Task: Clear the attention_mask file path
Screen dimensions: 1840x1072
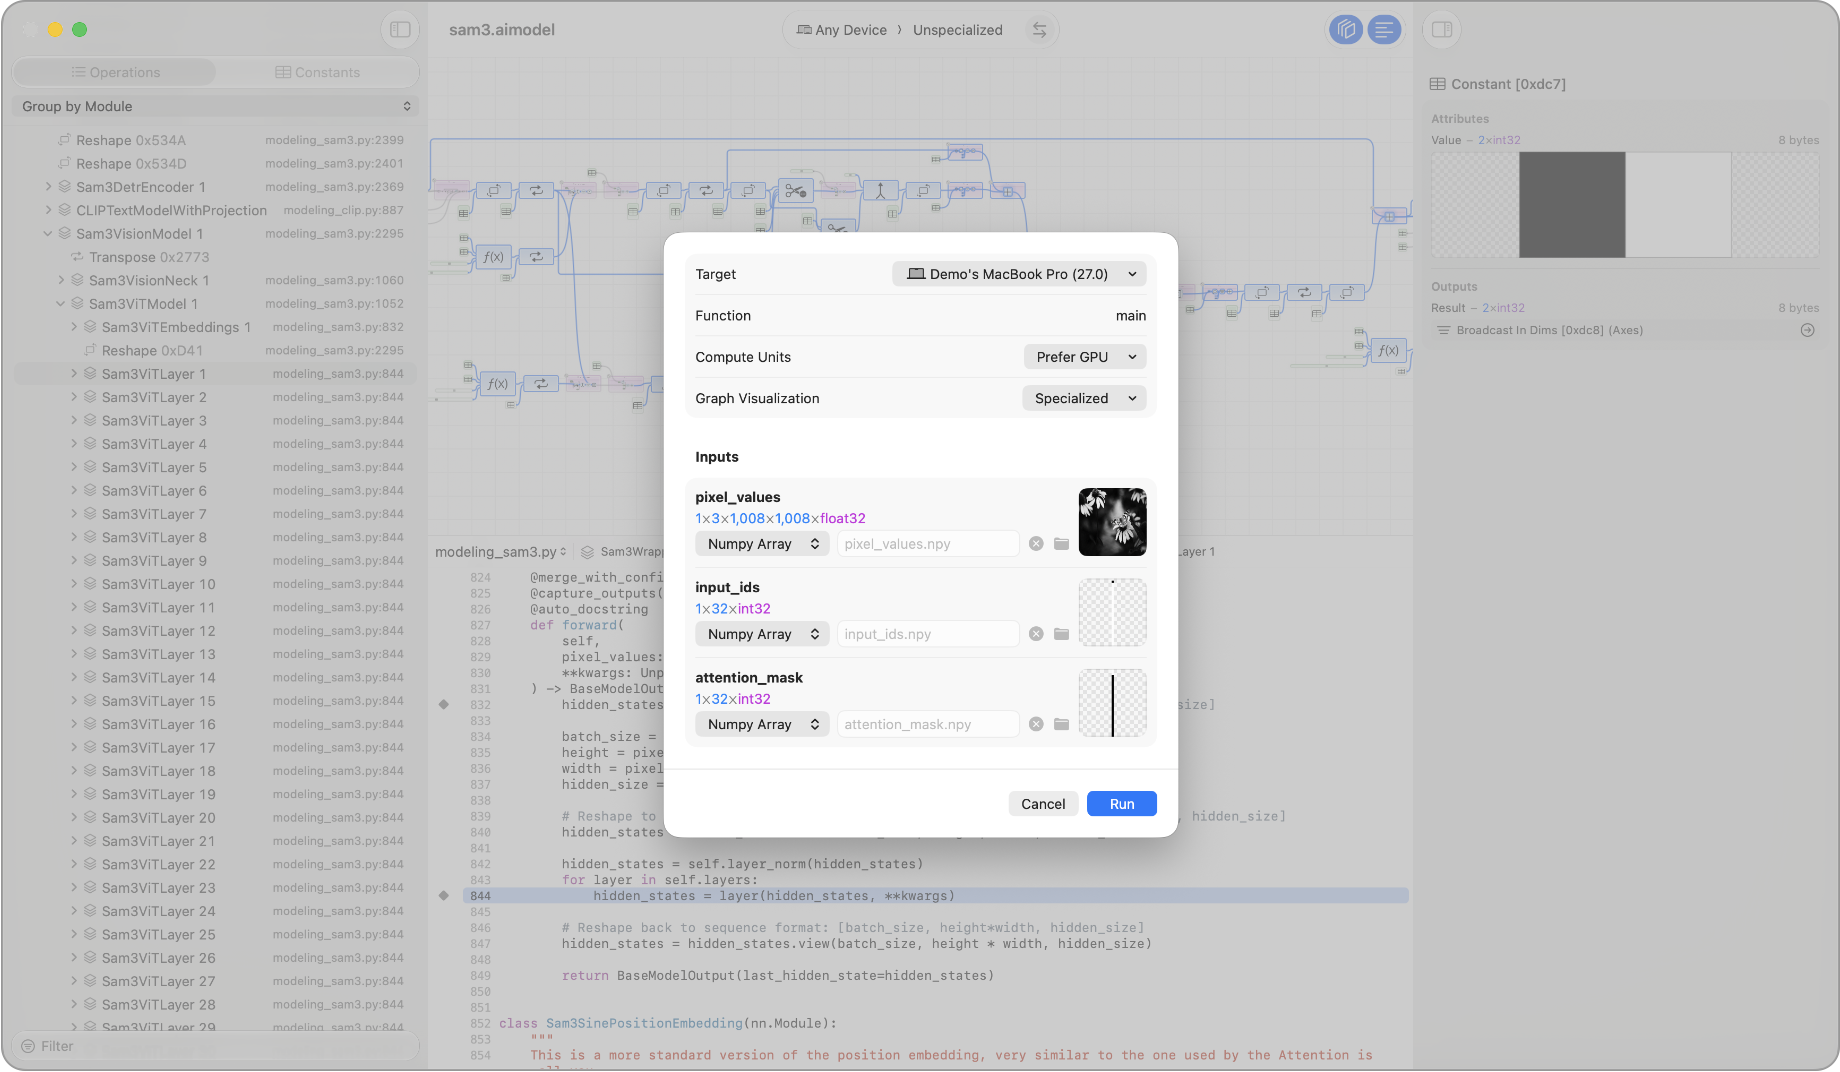Action: (x=1036, y=724)
